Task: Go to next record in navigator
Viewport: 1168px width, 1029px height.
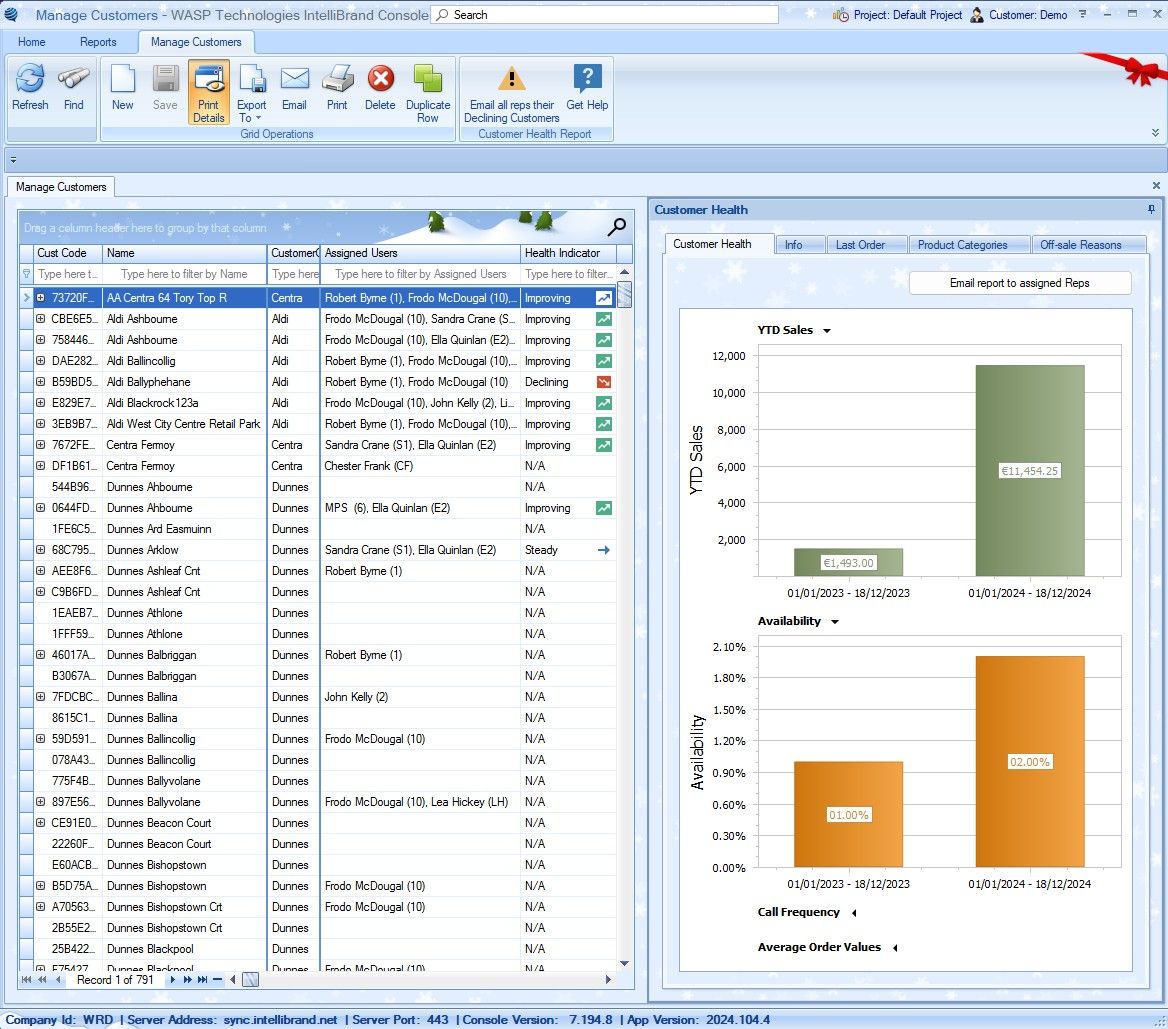Action: (x=173, y=980)
